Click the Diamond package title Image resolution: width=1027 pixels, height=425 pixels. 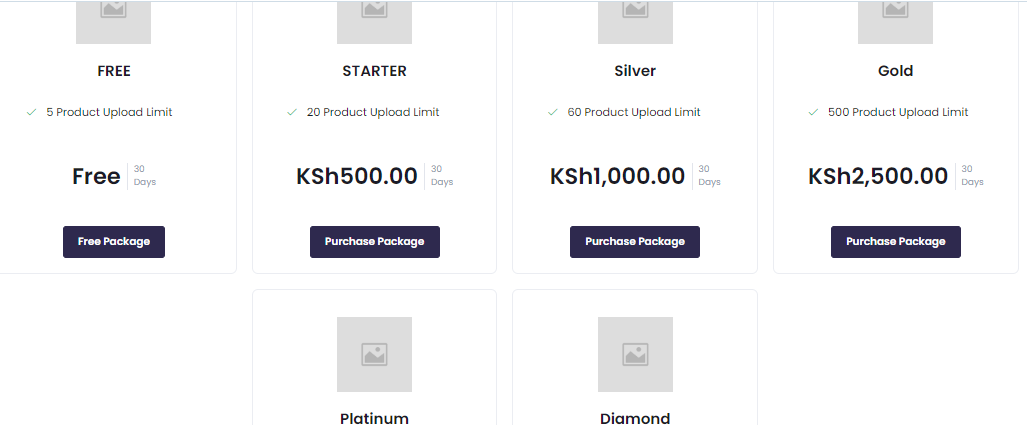coord(635,418)
